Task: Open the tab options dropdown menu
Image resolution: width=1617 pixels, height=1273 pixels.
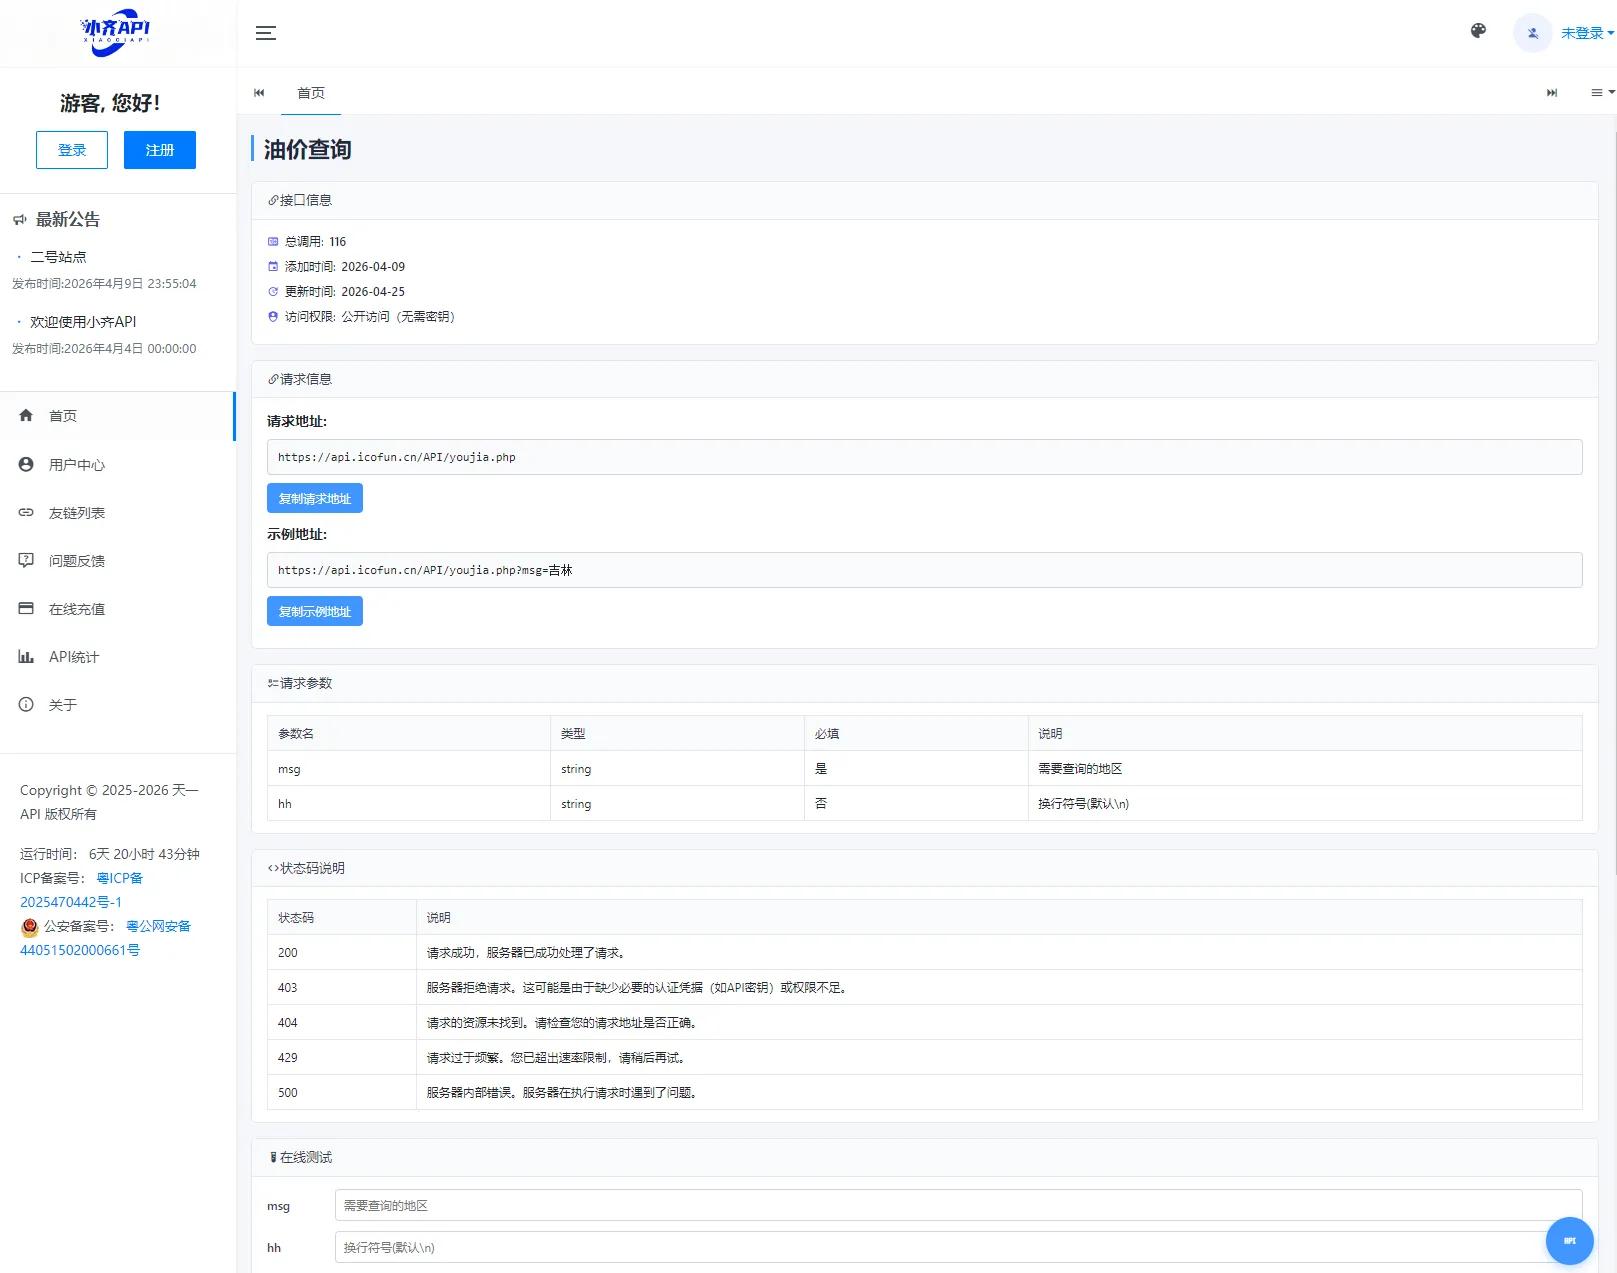Action: point(1597,92)
